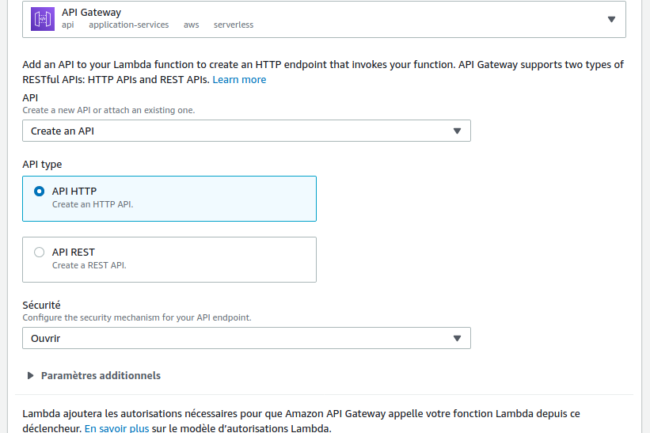Click the 'API type' label

pos(42,164)
